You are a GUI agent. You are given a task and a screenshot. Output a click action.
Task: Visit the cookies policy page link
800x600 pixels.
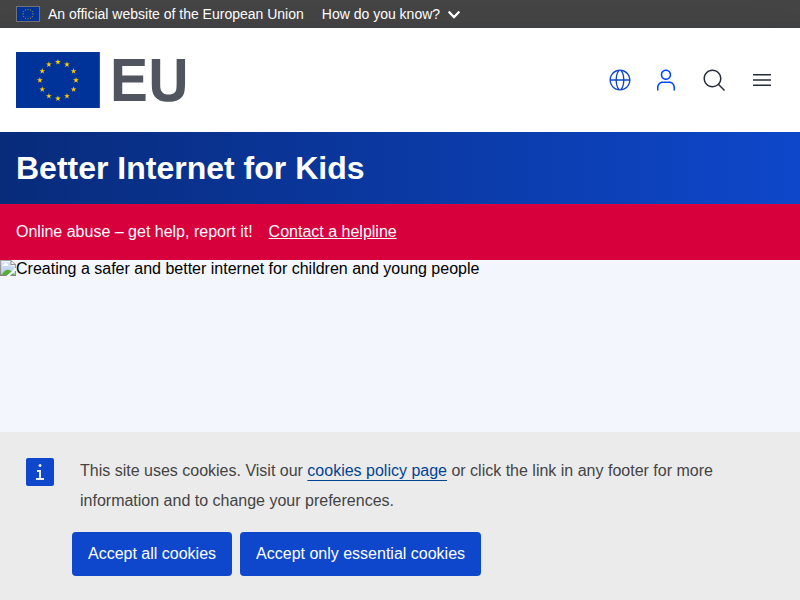pyautogui.click(x=377, y=470)
